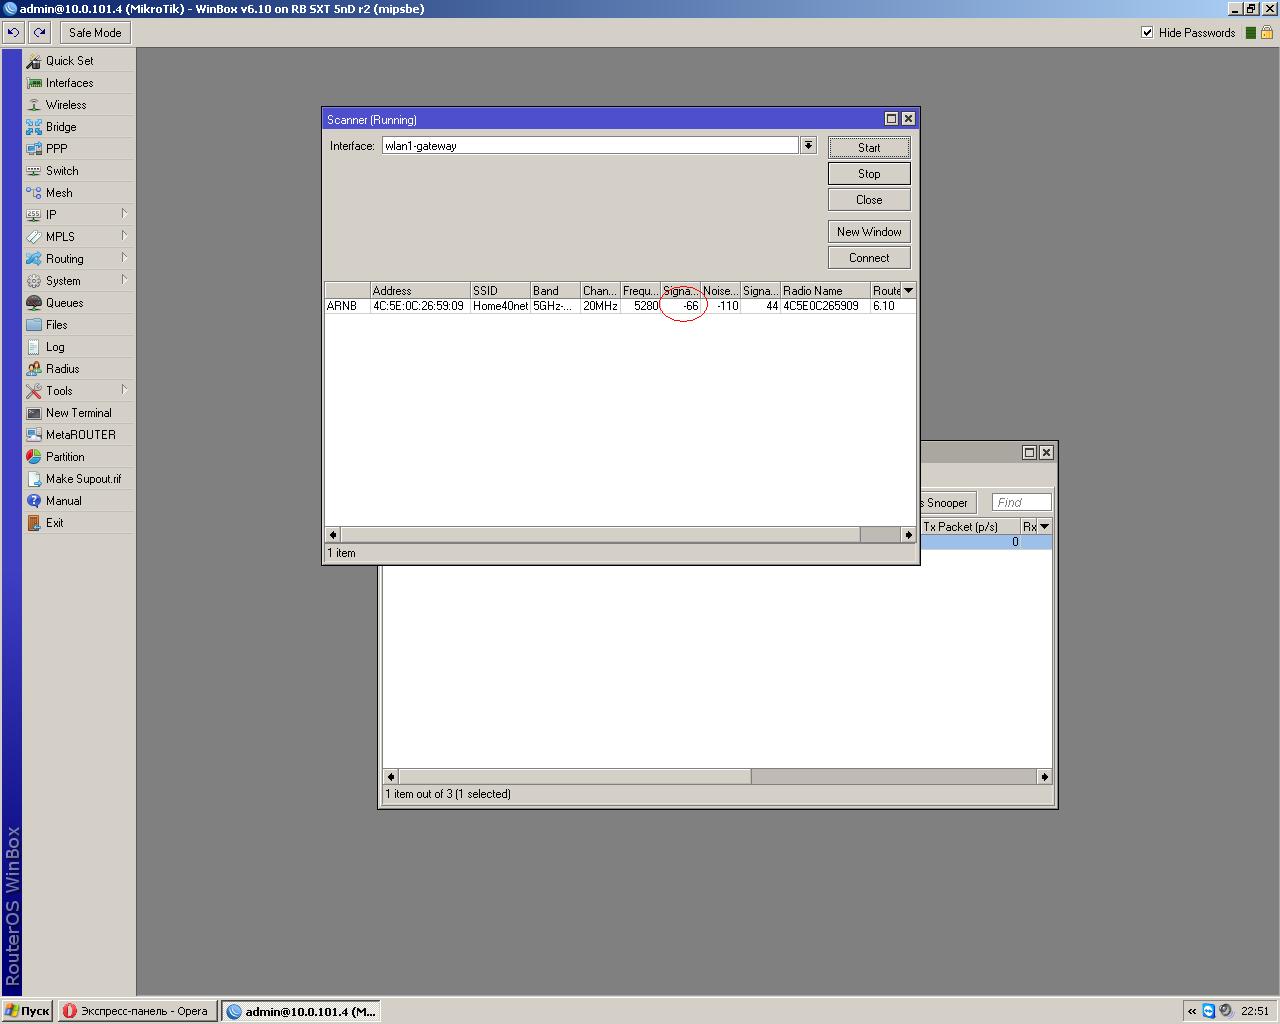Click background window scrollbar left arrow
The height and width of the screenshot is (1024, 1280).
pyautogui.click(x=391, y=777)
